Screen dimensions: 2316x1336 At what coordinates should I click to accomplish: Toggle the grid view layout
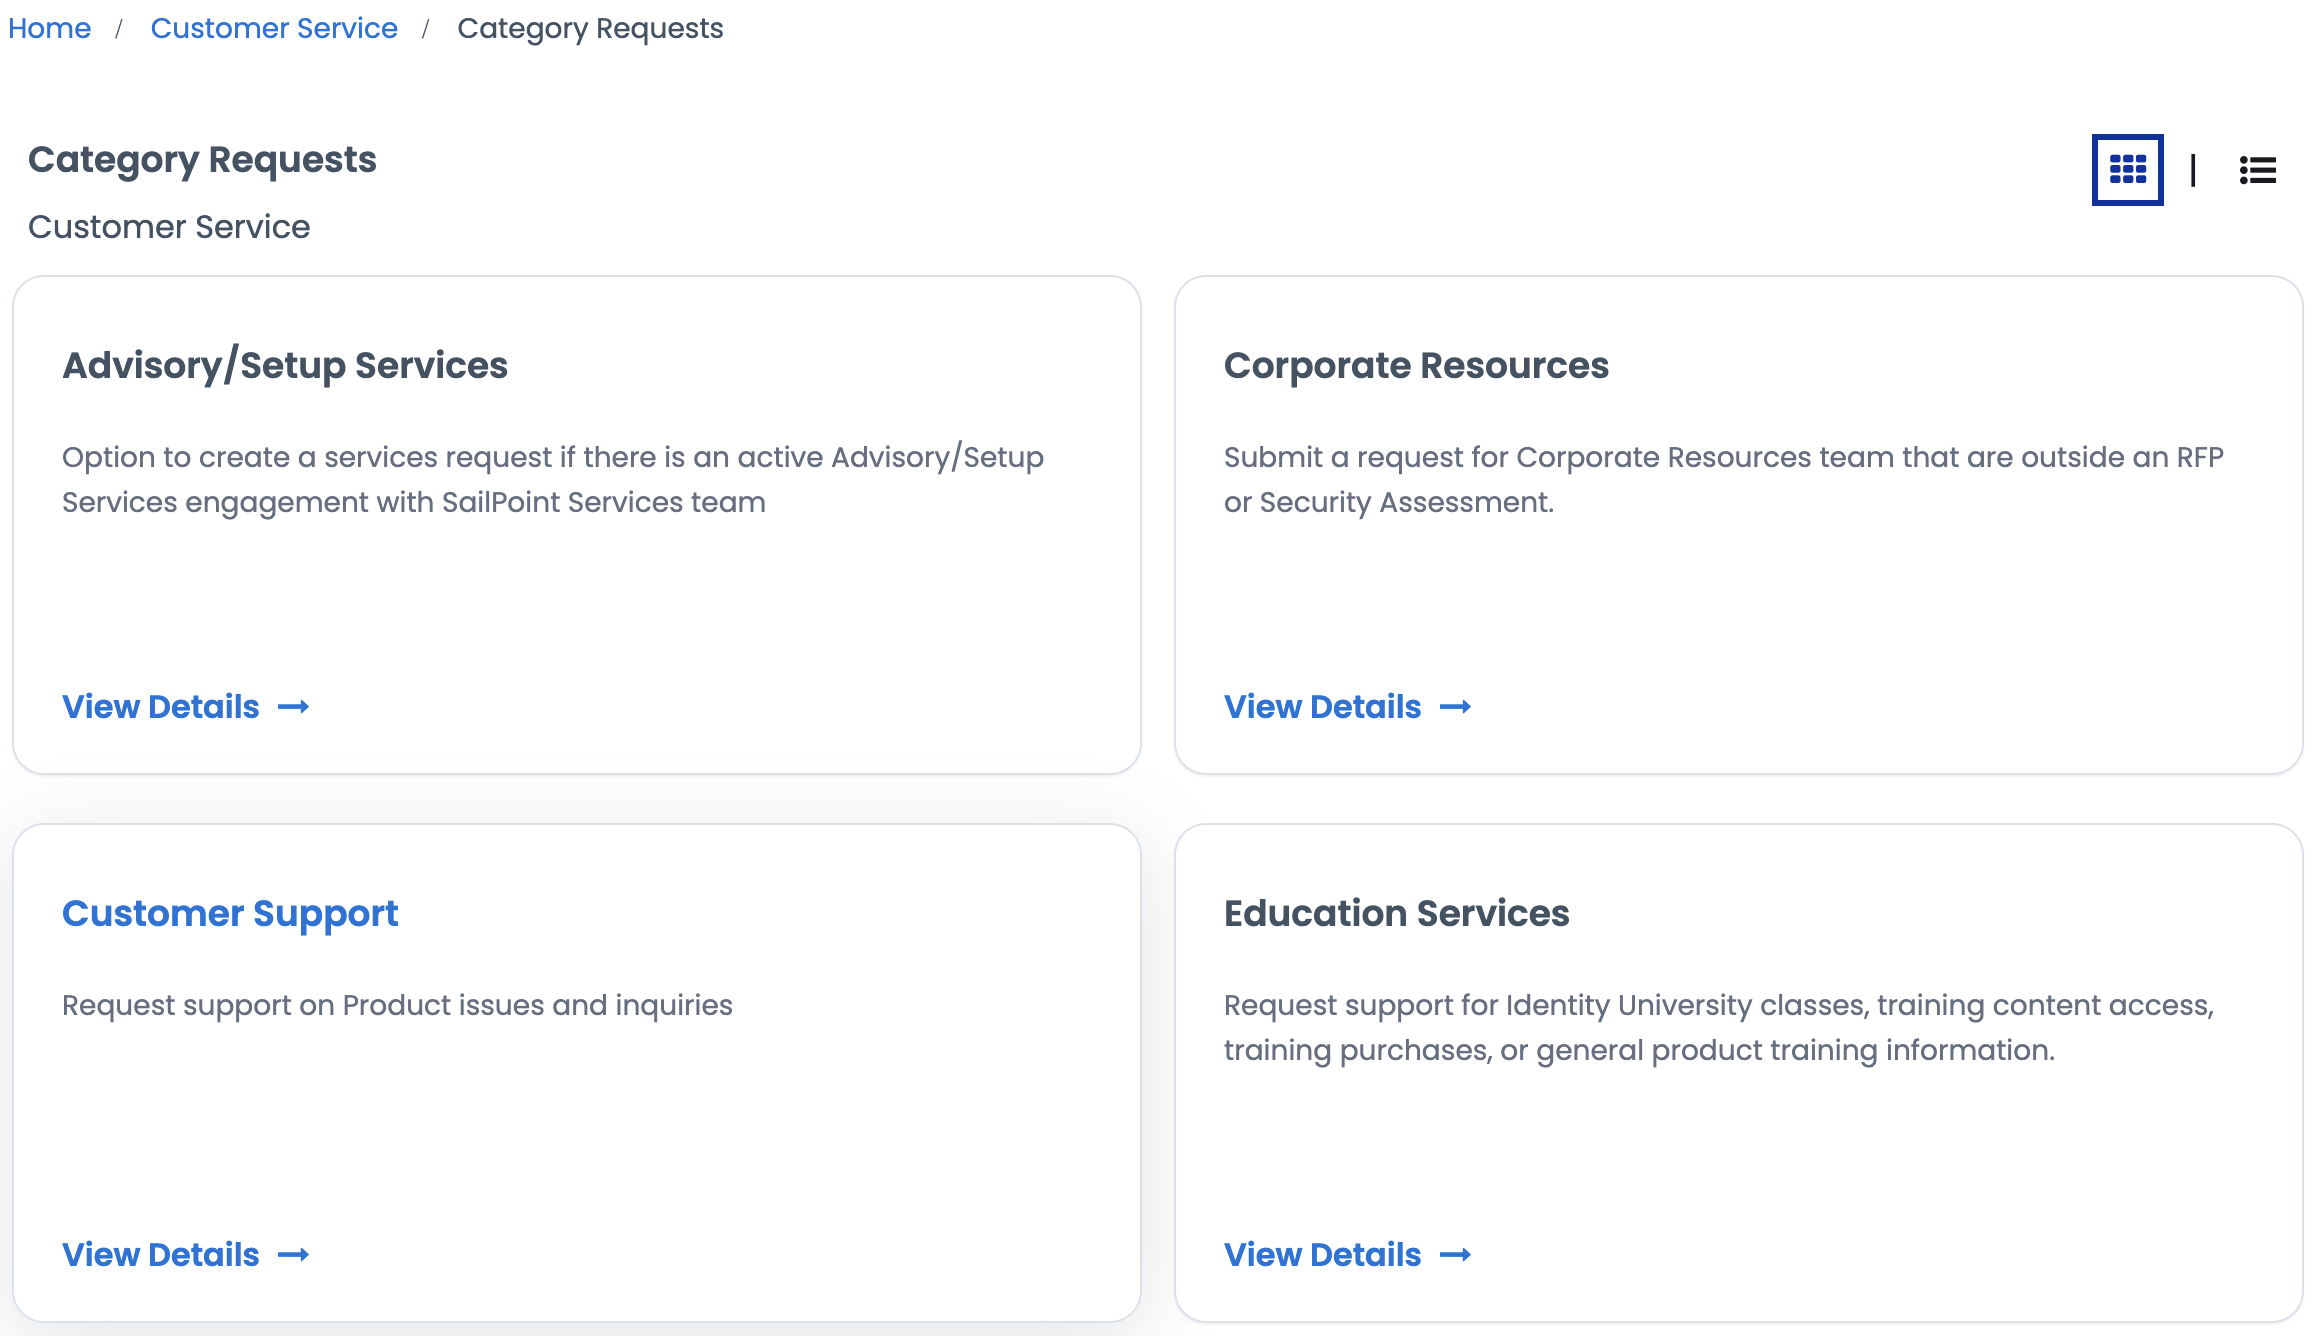click(2126, 169)
